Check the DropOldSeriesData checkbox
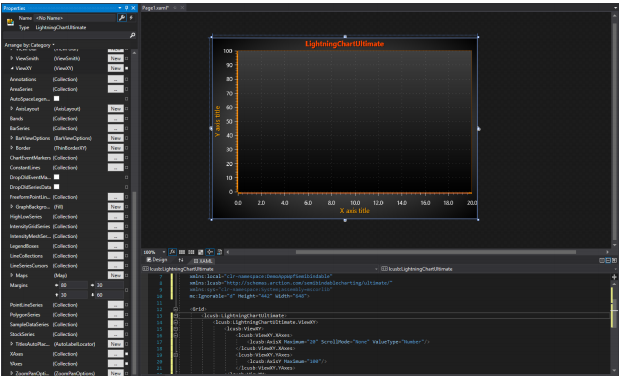619x376 pixels. click(56, 186)
